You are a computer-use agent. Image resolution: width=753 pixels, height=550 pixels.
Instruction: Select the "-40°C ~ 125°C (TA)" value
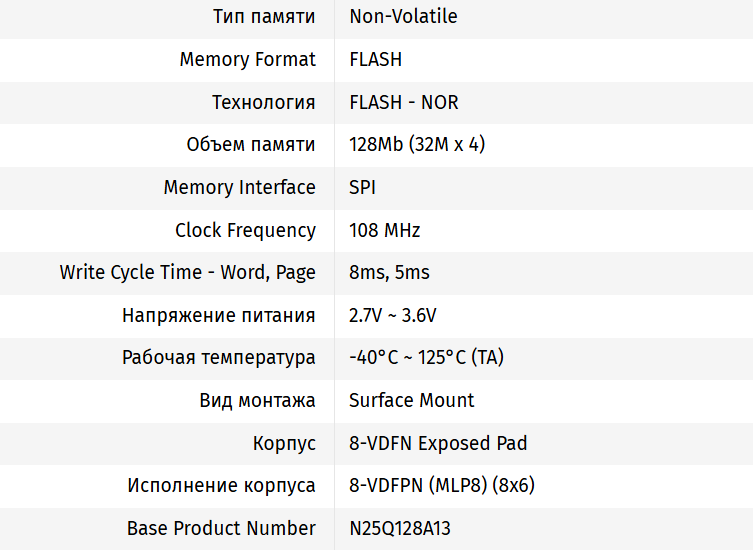(x=426, y=357)
